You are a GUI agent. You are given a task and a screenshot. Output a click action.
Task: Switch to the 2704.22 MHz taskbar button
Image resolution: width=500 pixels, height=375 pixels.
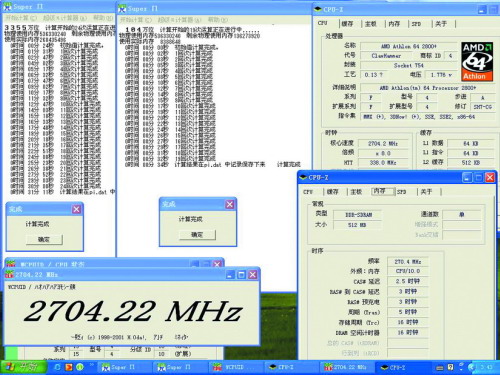coord(347,367)
